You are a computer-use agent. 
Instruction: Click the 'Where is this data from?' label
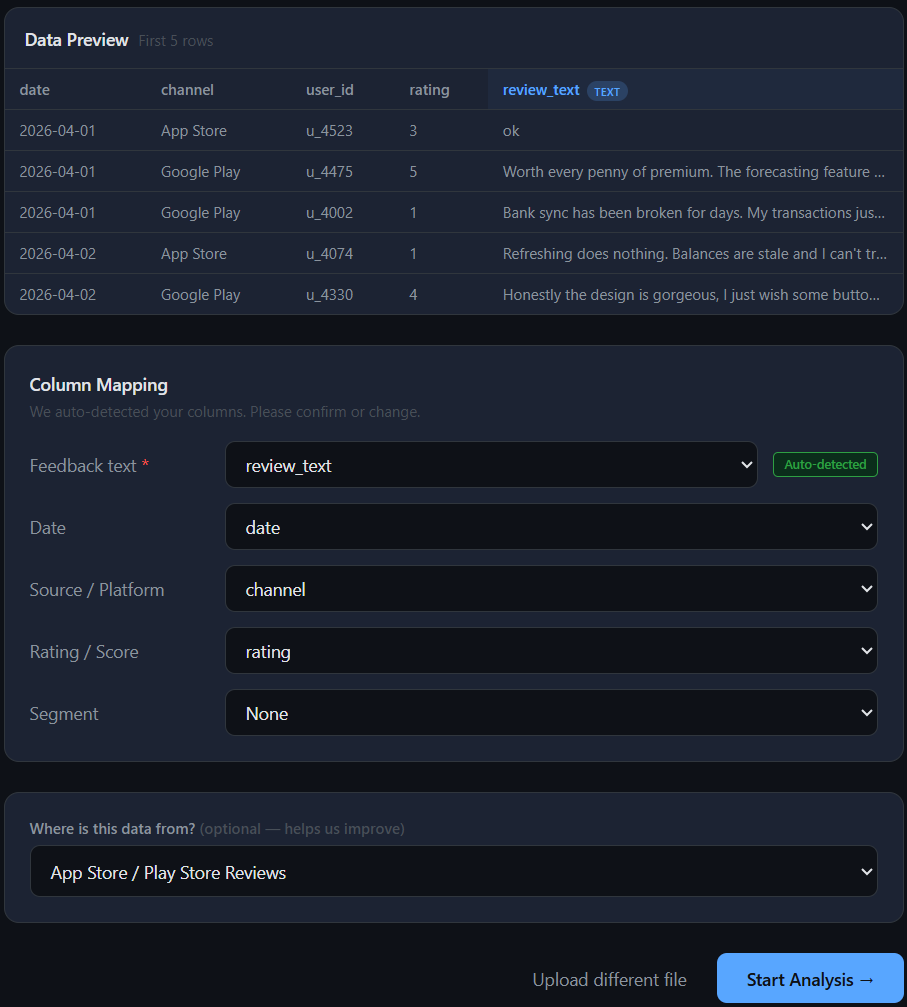(x=112, y=828)
